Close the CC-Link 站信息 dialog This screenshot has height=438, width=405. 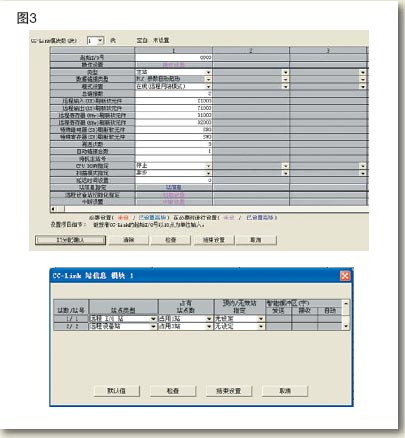tap(345, 276)
